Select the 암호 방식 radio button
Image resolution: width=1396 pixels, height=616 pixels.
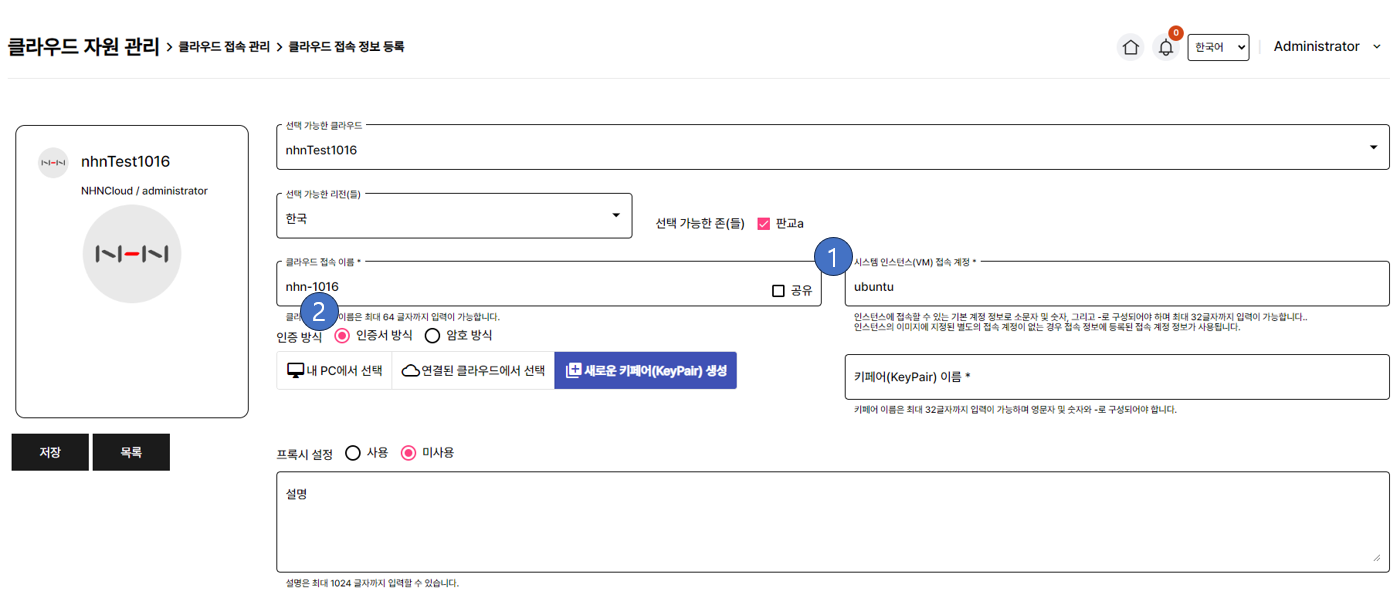pos(432,336)
